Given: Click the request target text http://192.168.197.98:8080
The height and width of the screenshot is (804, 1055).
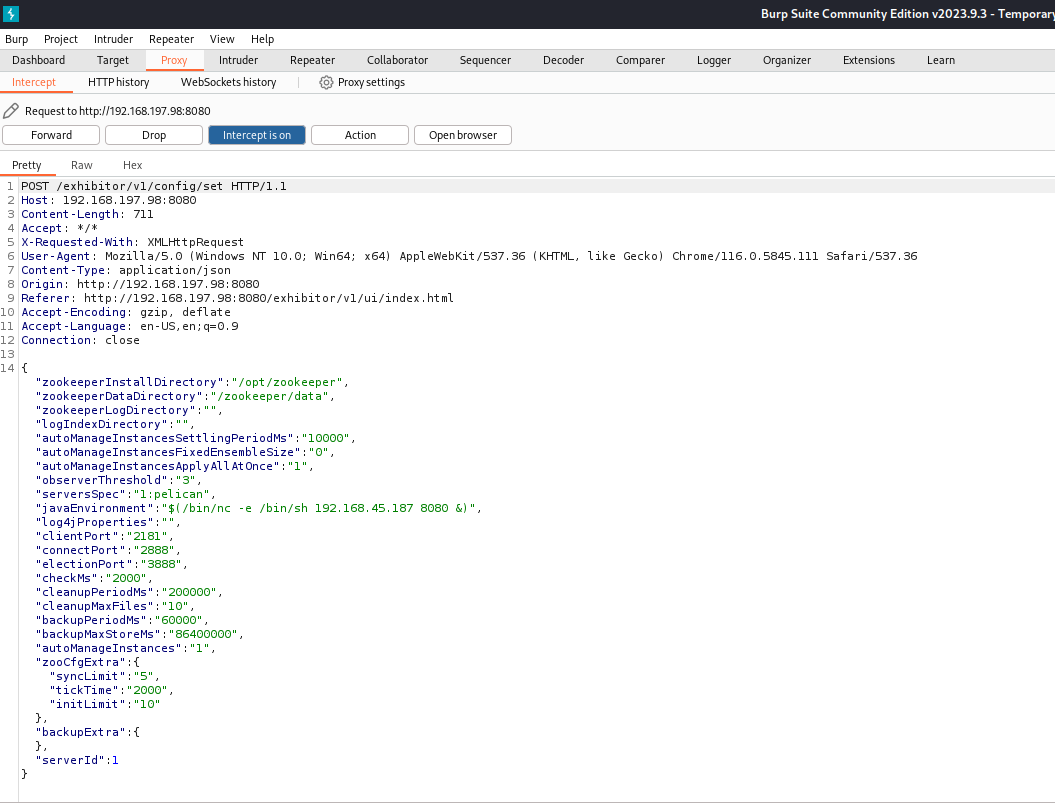Looking at the screenshot, I should pos(145,111).
